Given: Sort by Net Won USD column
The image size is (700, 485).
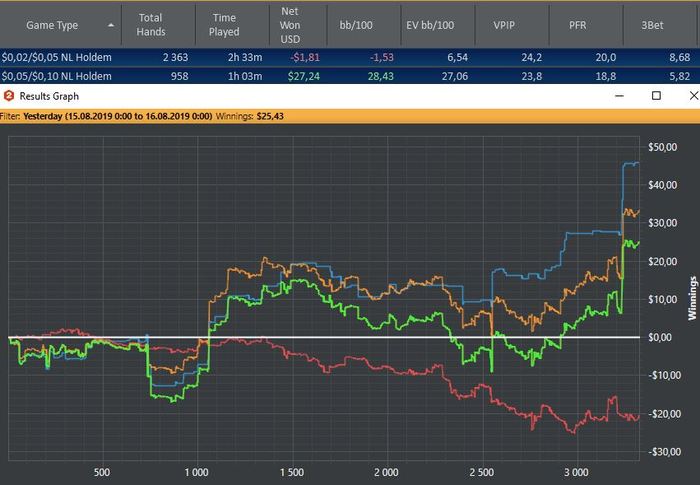Looking at the screenshot, I should [x=290, y=24].
